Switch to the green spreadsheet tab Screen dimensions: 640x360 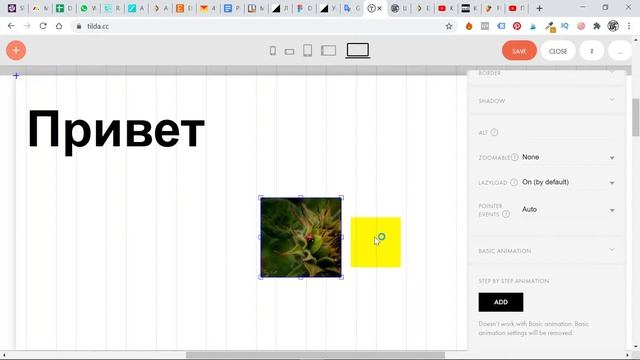point(64,8)
